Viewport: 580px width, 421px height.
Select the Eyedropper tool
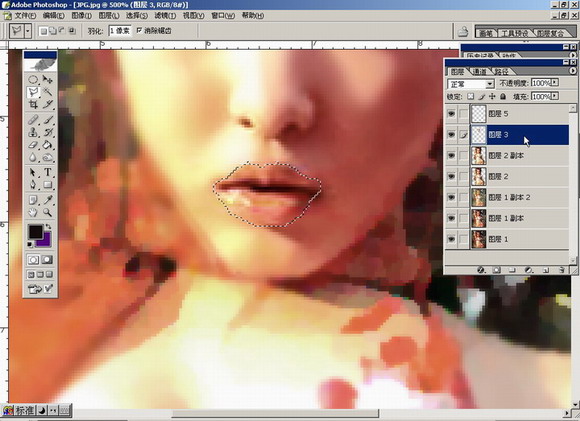[x=48, y=200]
